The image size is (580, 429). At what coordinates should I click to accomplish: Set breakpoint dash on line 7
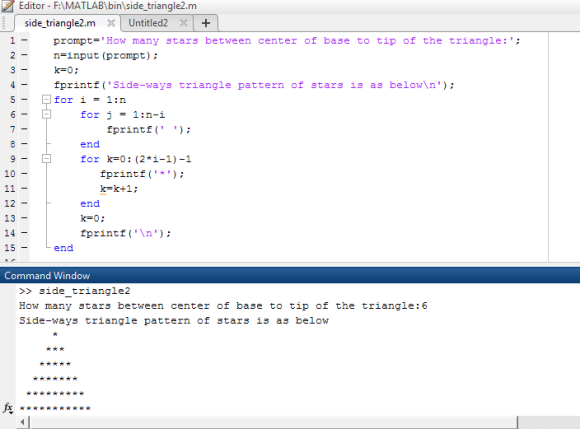[24, 129]
